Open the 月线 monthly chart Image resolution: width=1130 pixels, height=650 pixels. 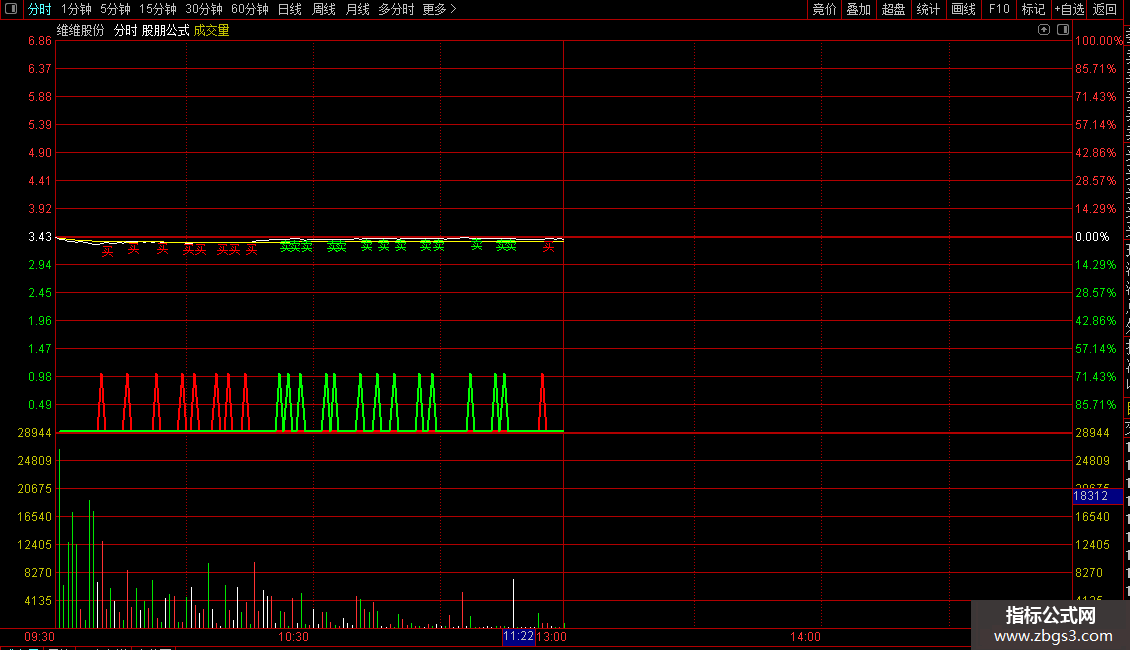click(x=357, y=9)
